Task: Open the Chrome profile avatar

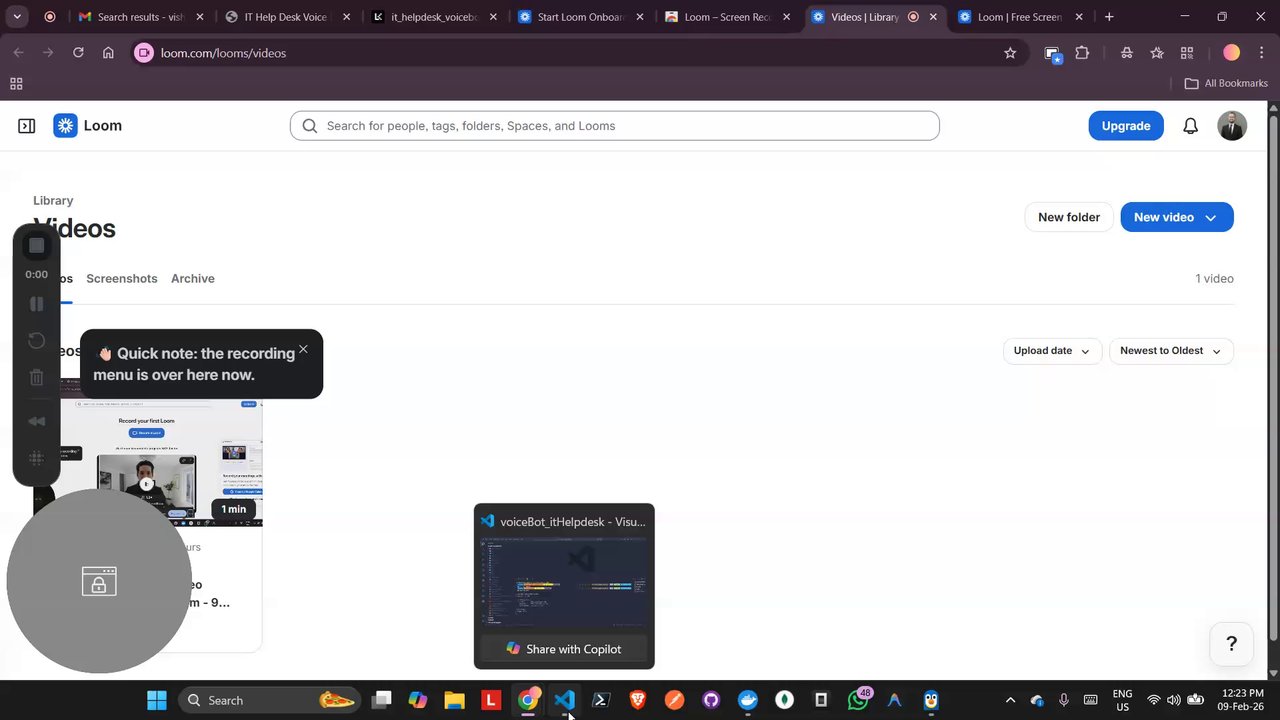Action: tap(1232, 53)
